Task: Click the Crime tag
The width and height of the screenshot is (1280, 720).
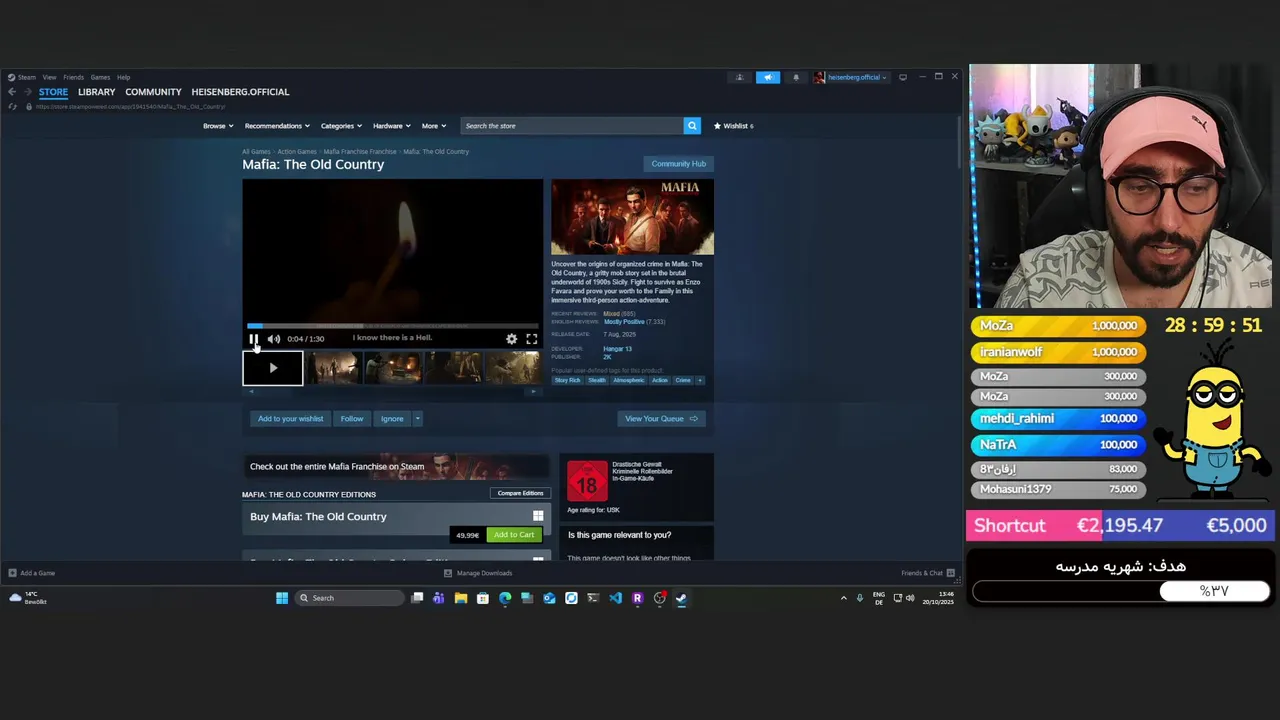Action: 683,380
